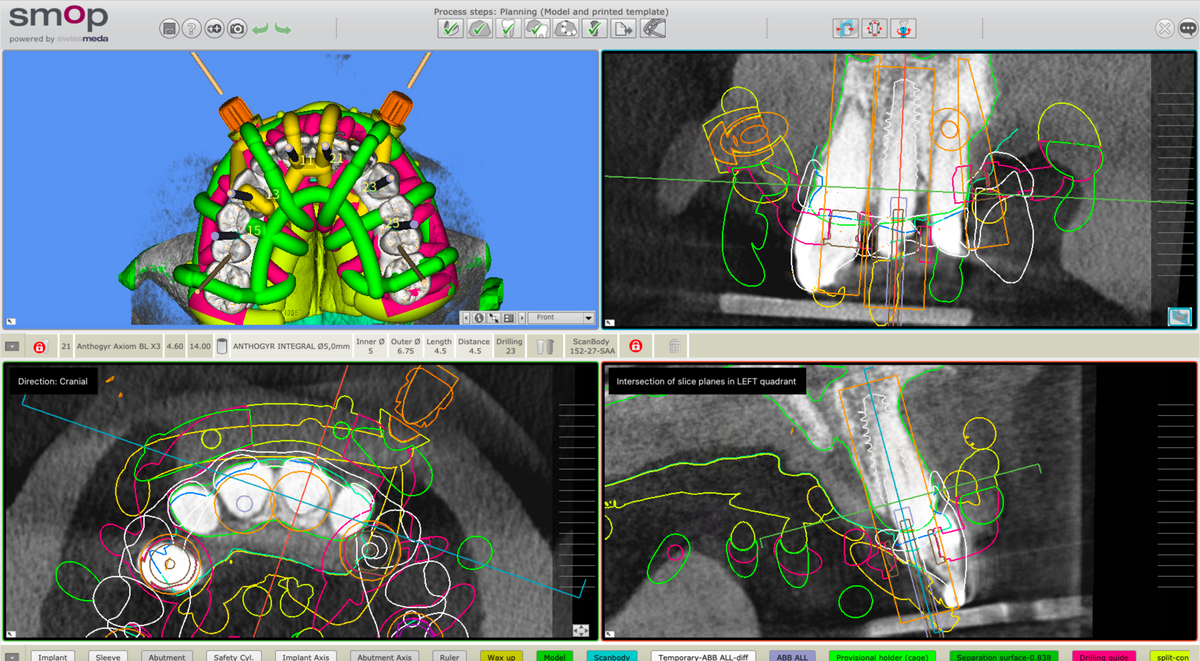Toggle Abutment visibility button
Image resolution: width=1200 pixels, height=661 pixels.
pyautogui.click(x=168, y=656)
